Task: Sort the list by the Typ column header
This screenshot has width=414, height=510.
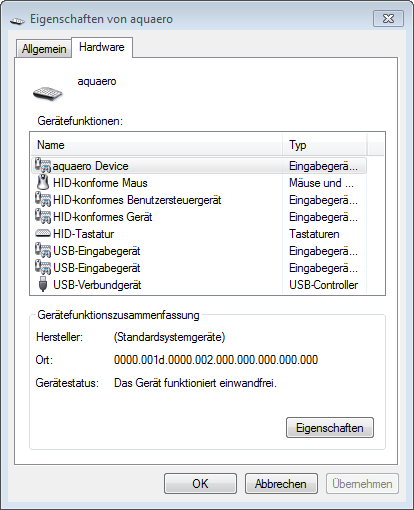Action: coord(324,145)
